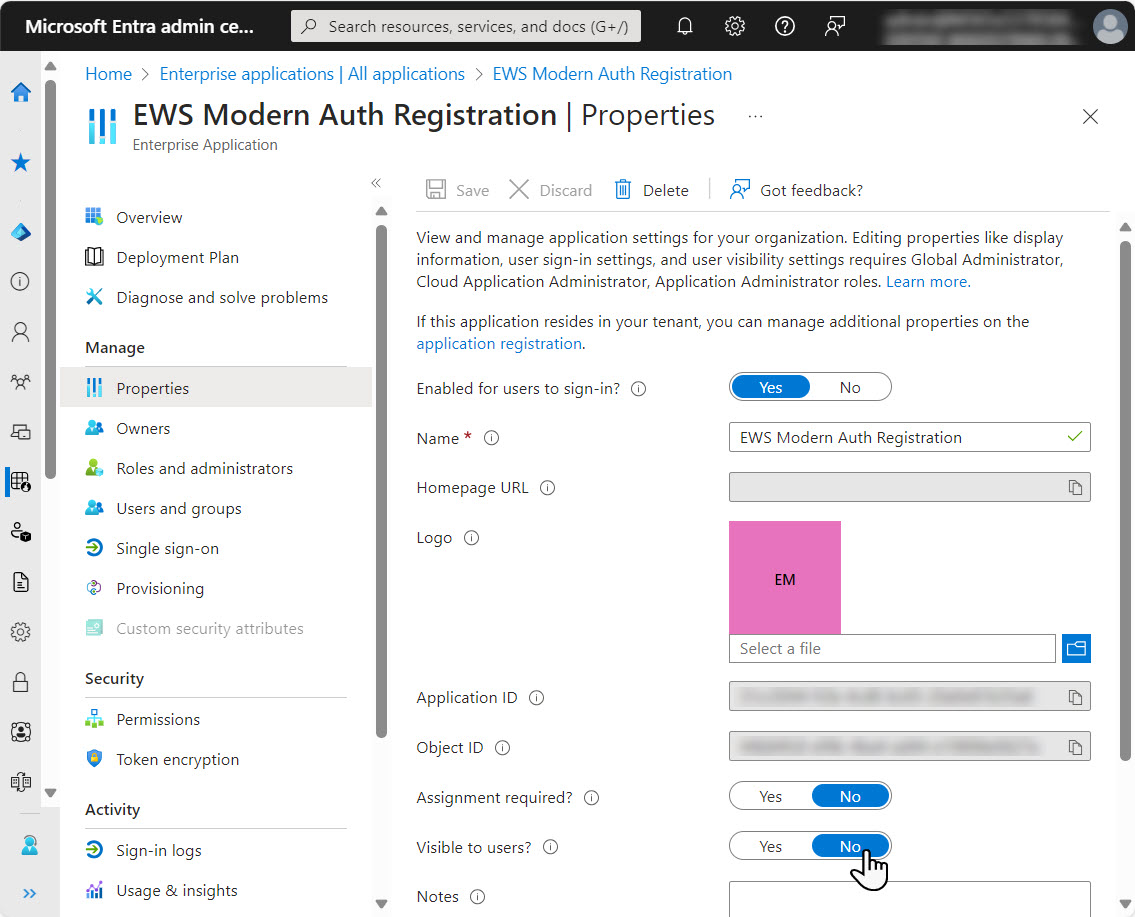The height and width of the screenshot is (917, 1135).
Task: Open portal settings gear in top bar
Action: (735, 26)
